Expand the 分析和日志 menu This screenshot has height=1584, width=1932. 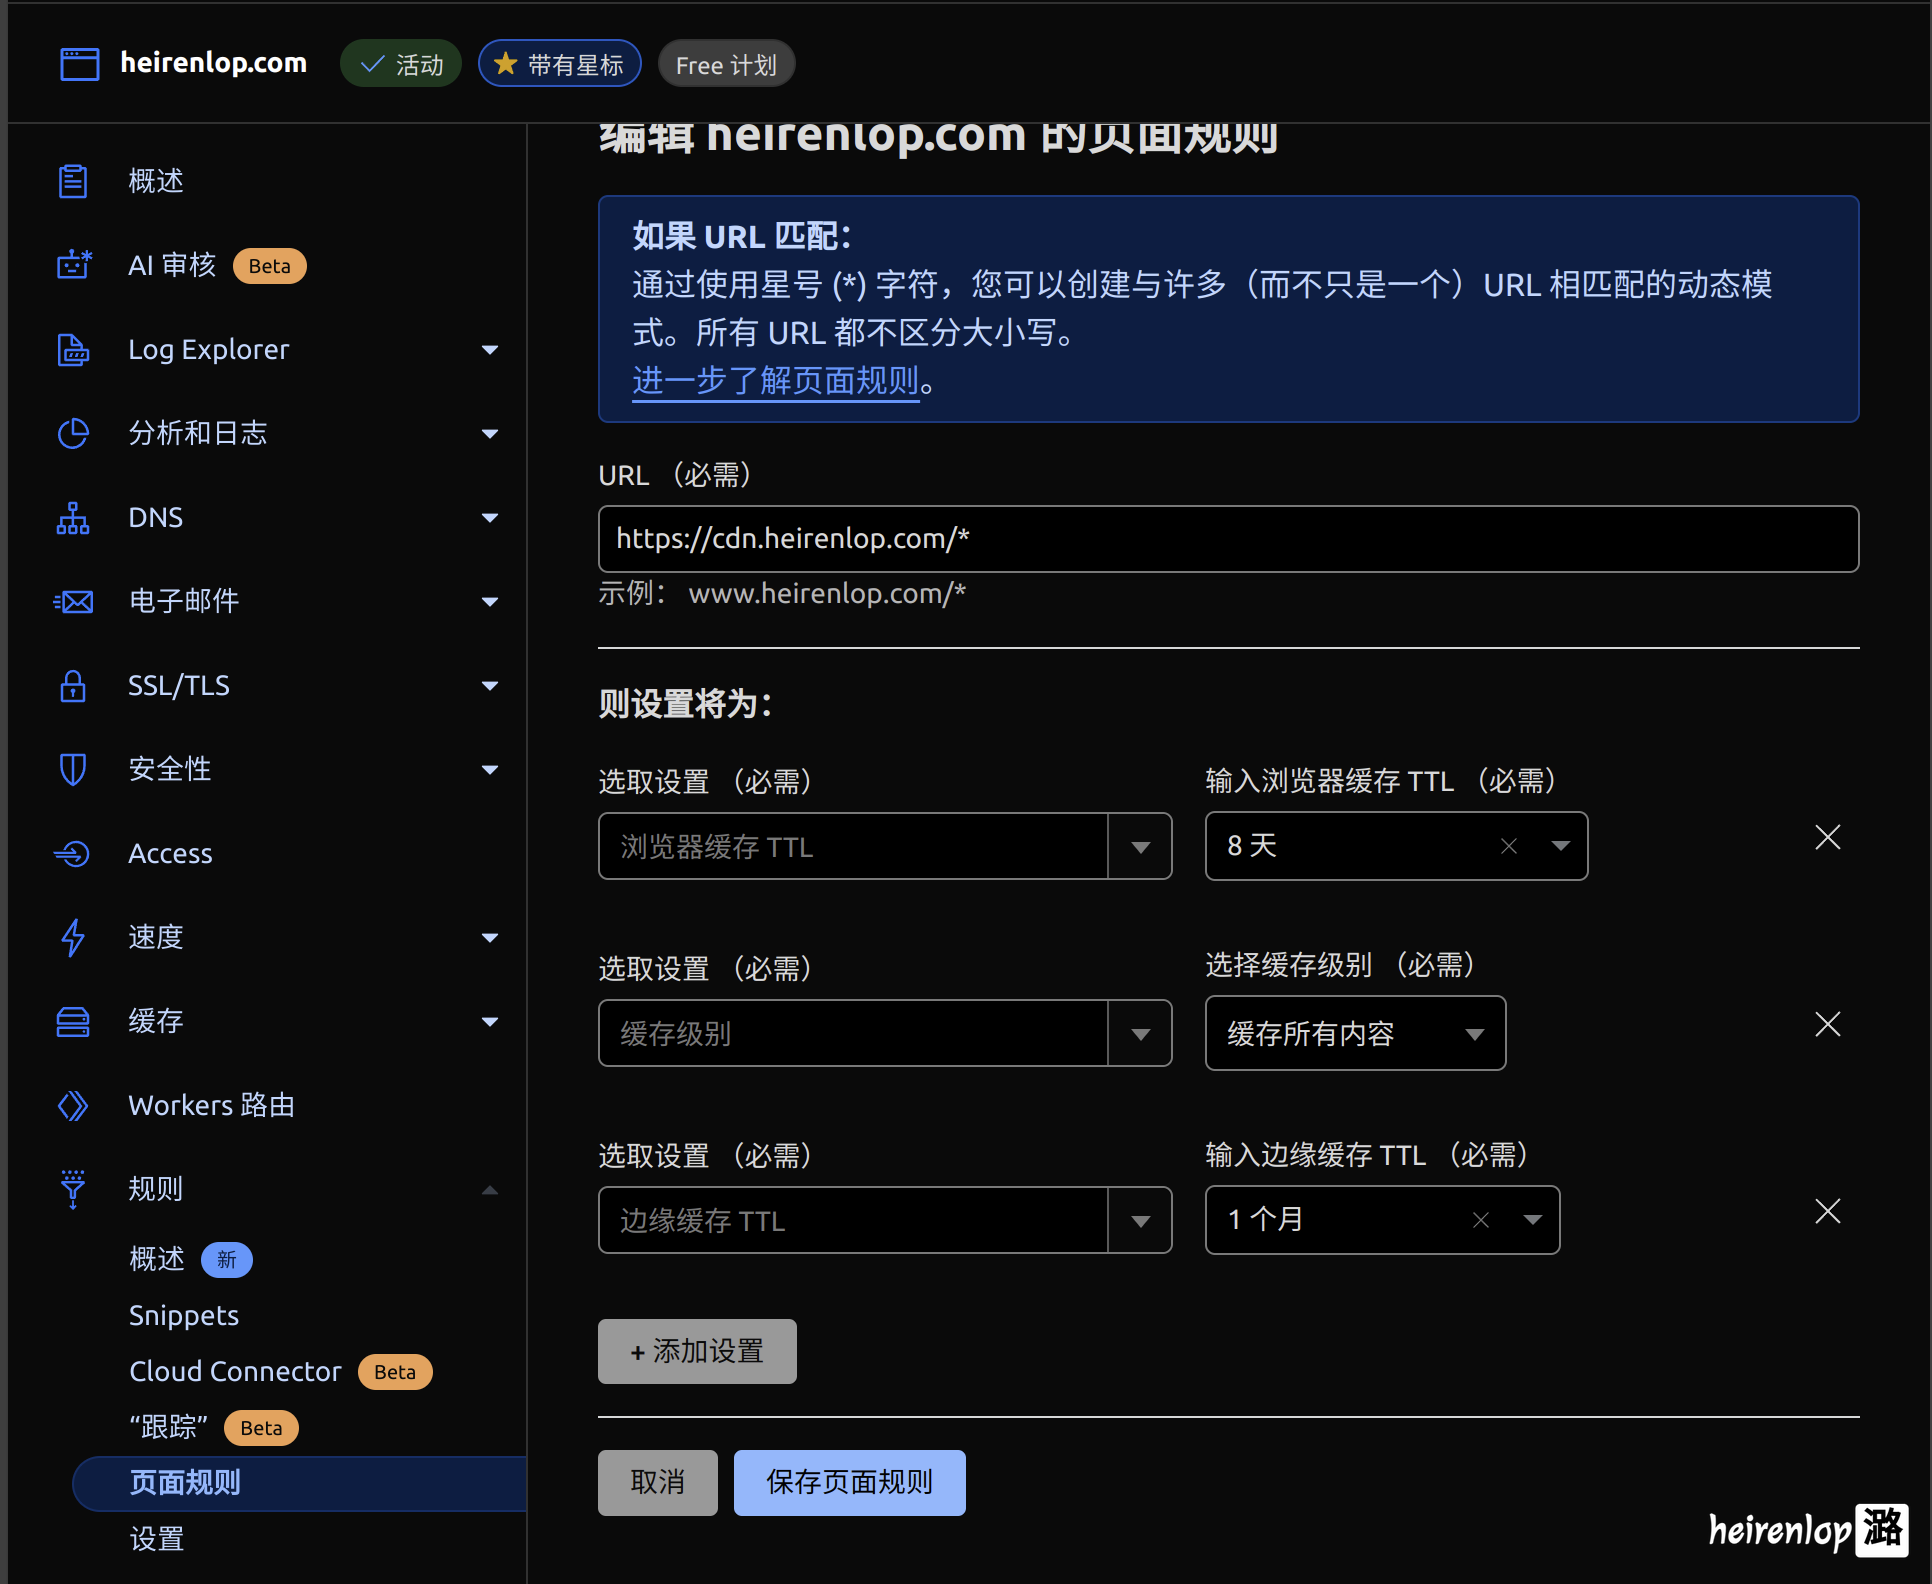[x=490, y=434]
